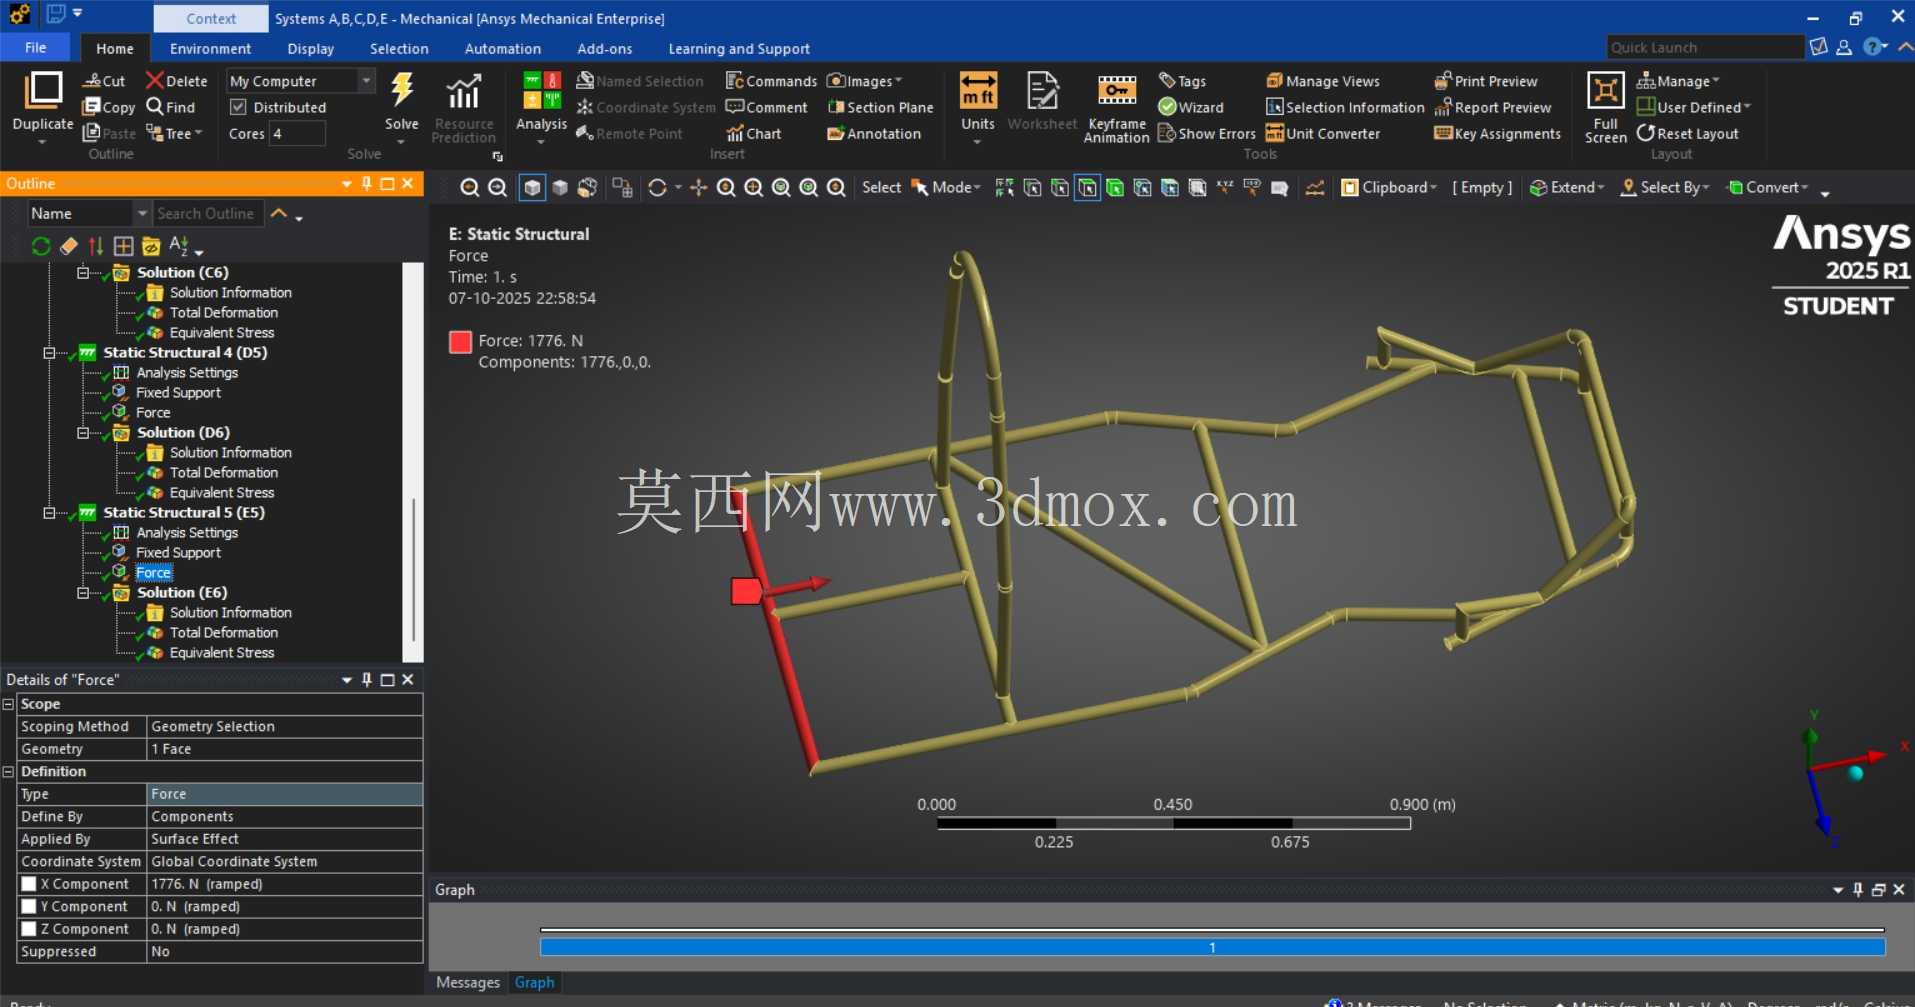The height and width of the screenshot is (1007, 1915).
Task: Collapse the Scope section in Details
Action: (9, 704)
